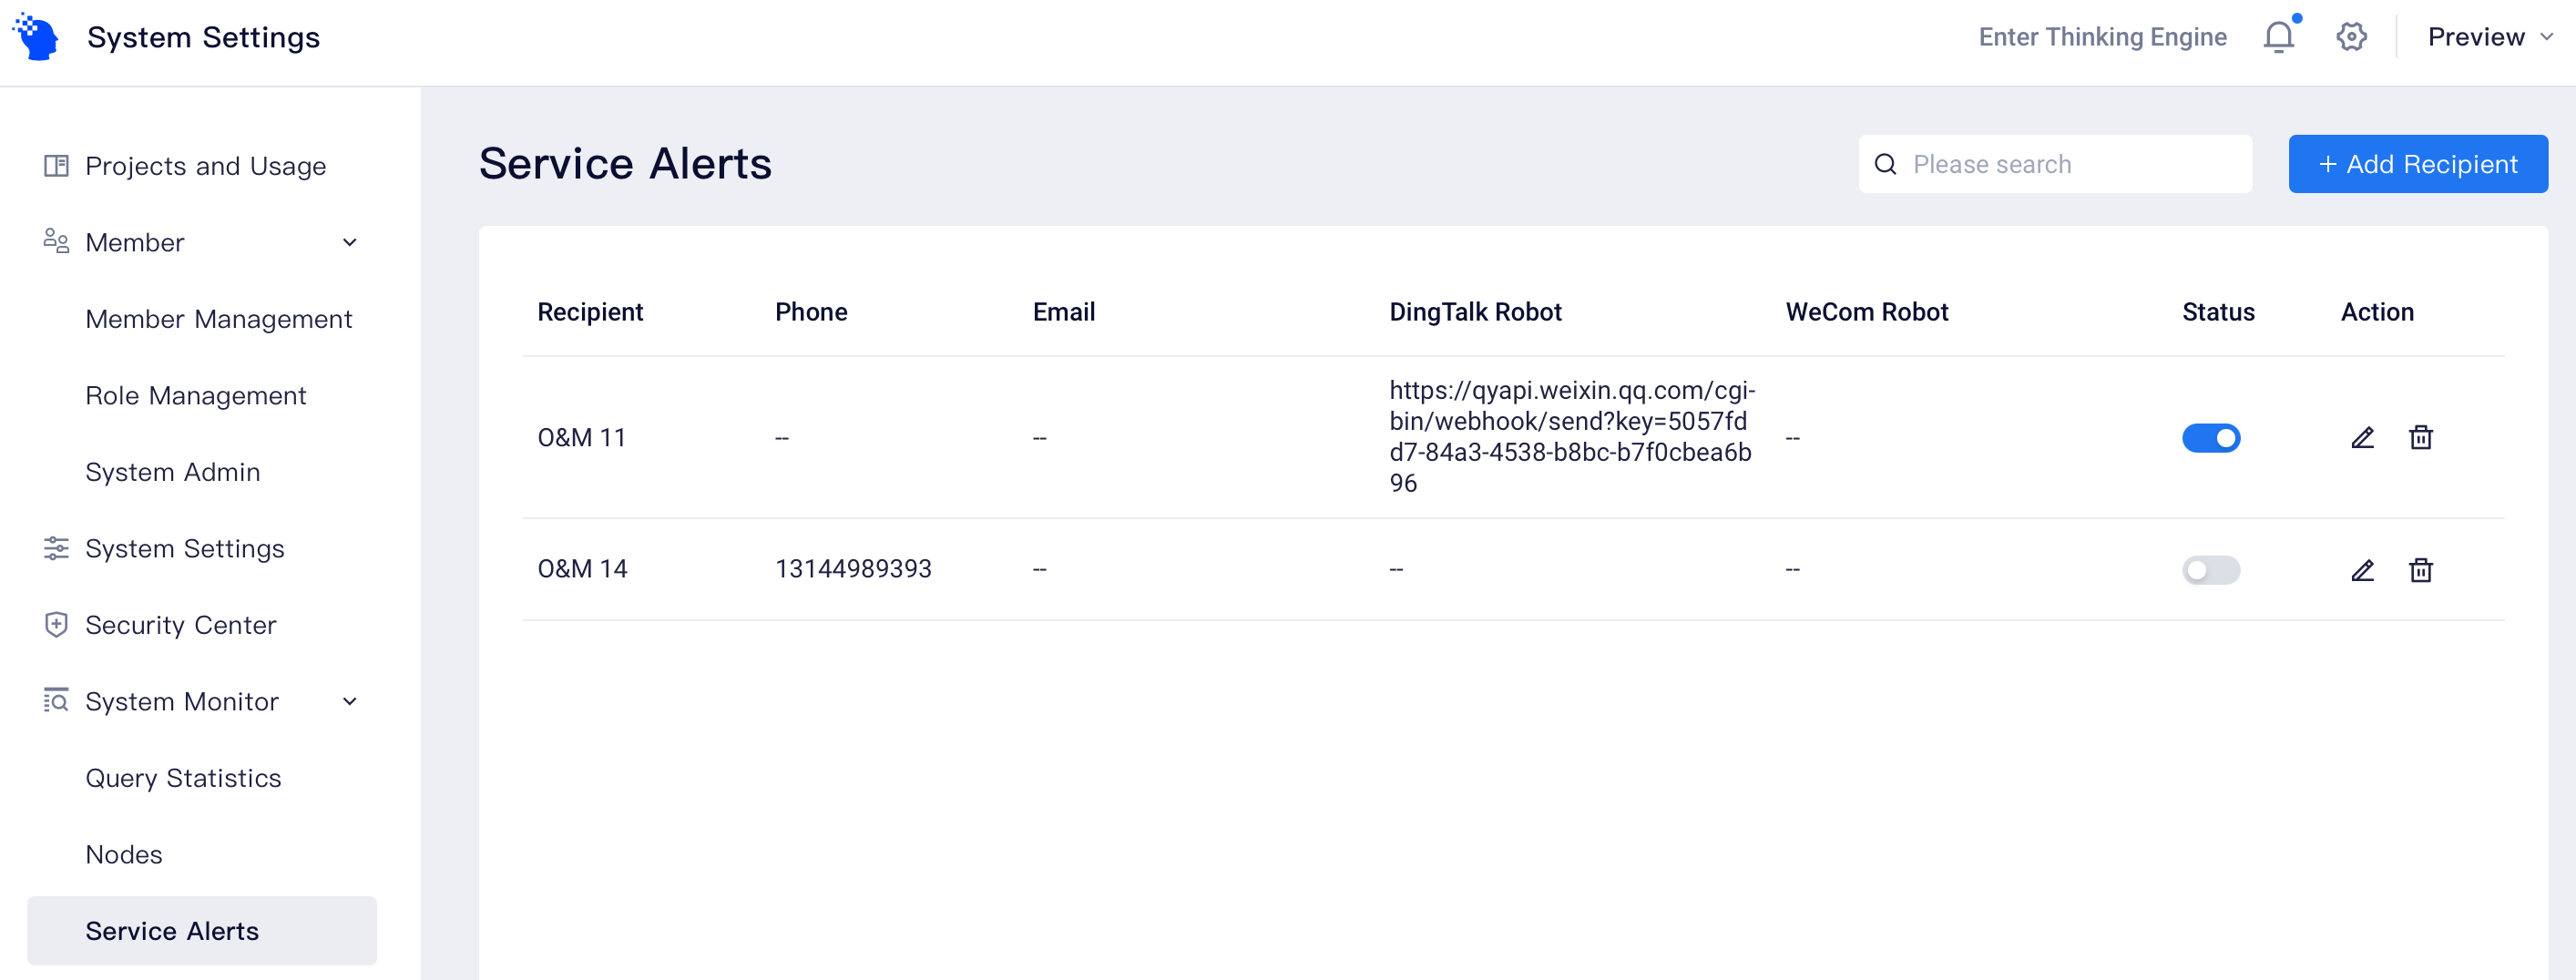Image resolution: width=2576 pixels, height=980 pixels.
Task: Open the Preview dropdown
Action: click(x=2490, y=37)
